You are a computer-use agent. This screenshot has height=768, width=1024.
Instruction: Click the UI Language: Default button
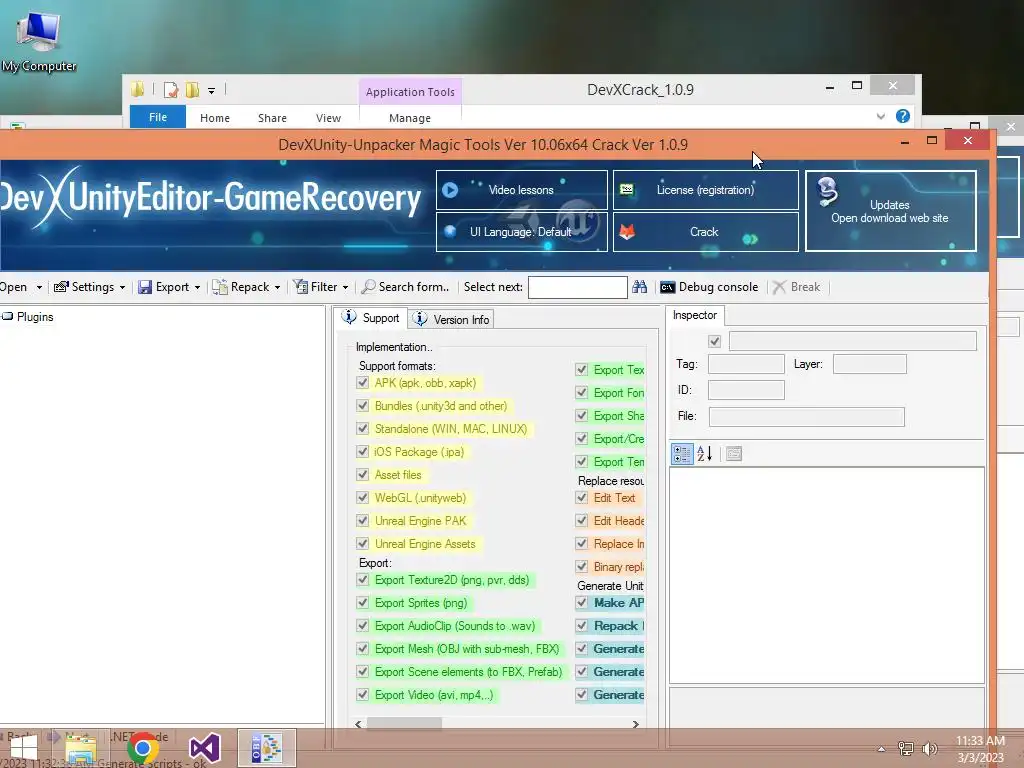[x=522, y=232]
